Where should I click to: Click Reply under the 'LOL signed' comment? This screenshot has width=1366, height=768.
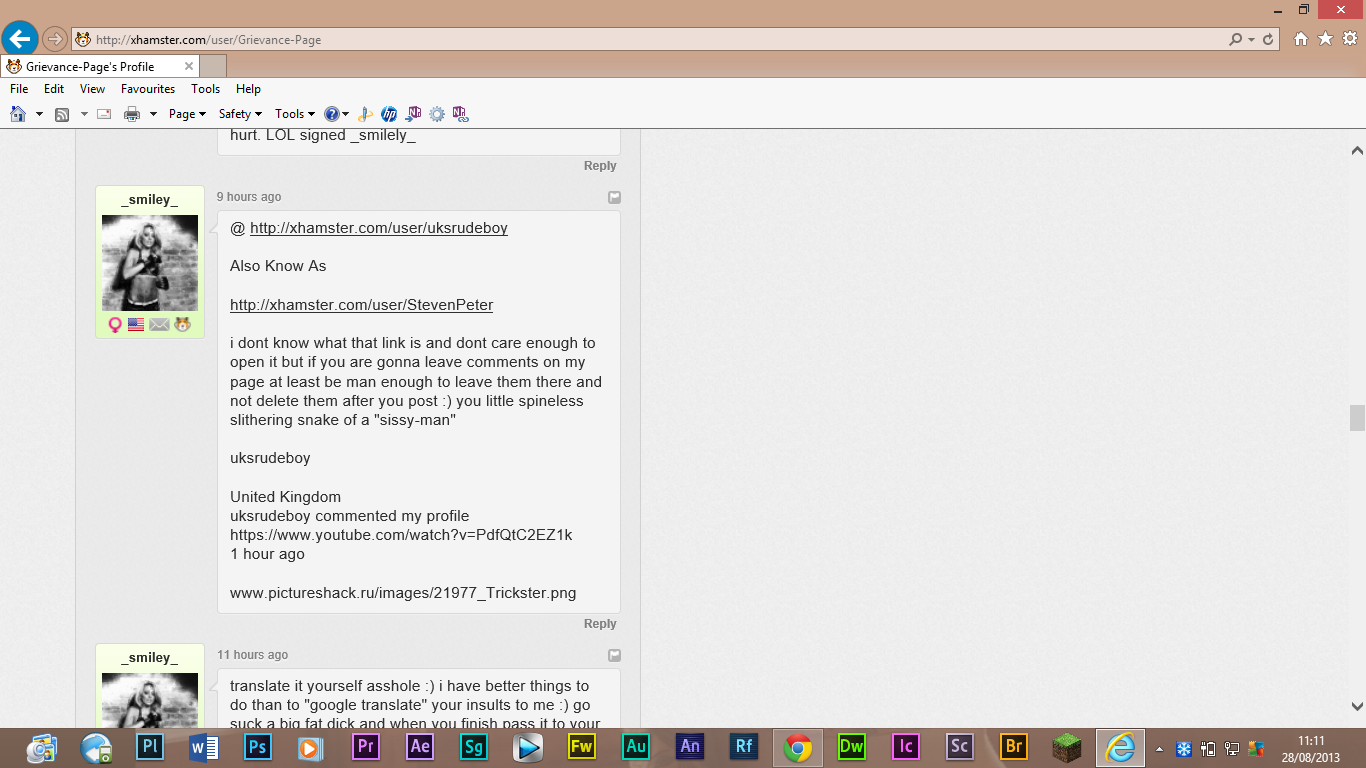click(x=600, y=166)
